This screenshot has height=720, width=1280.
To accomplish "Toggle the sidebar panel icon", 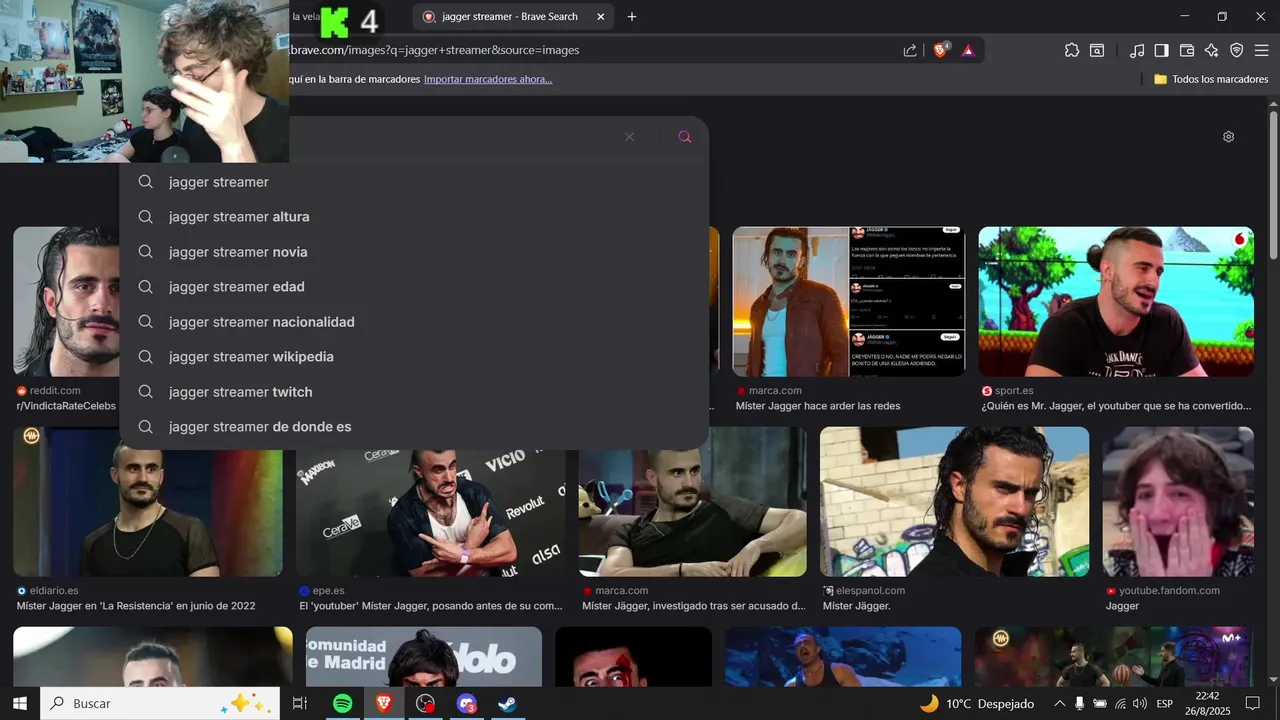I will (x=1161, y=50).
